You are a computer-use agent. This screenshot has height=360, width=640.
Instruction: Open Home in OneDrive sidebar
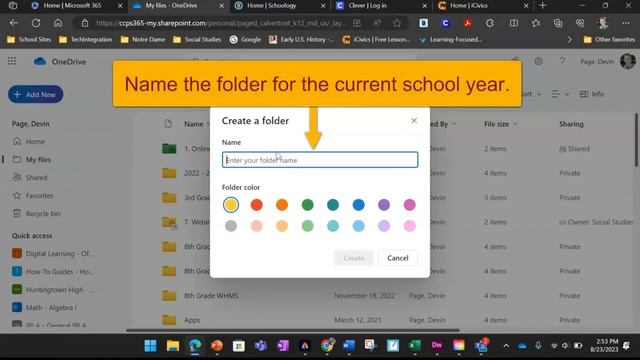pos(35,142)
